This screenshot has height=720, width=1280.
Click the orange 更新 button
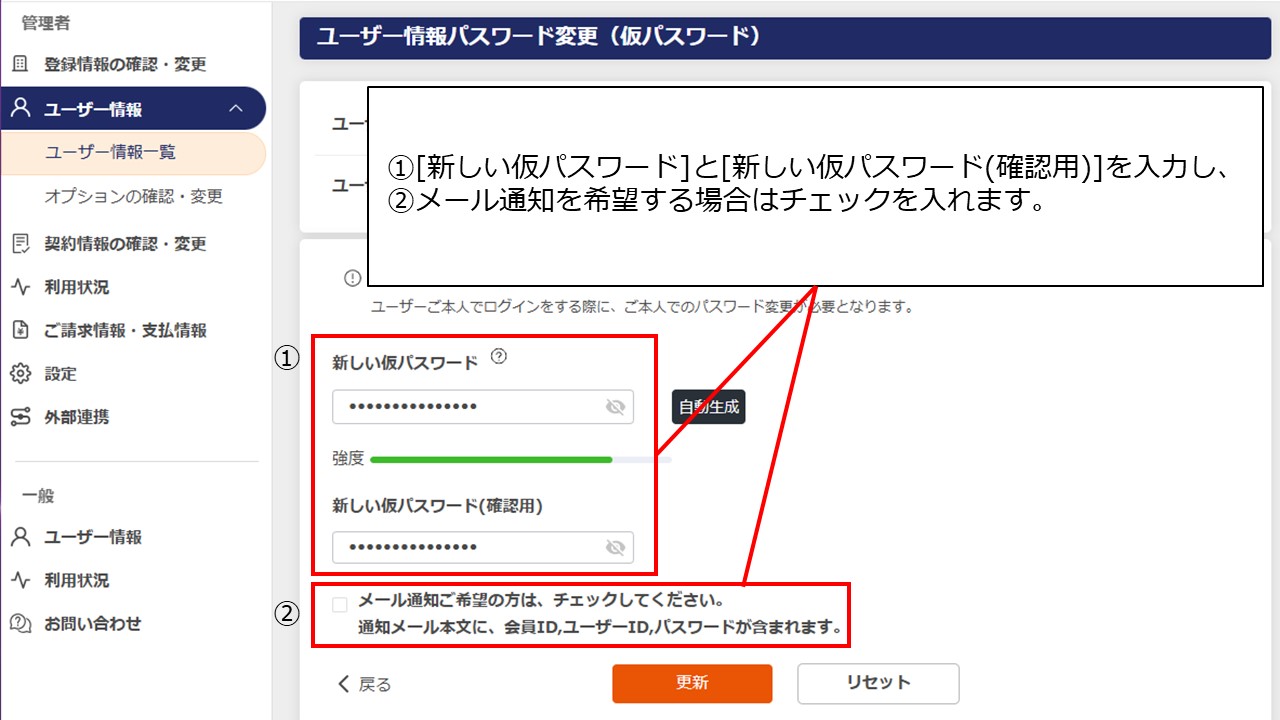[692, 683]
